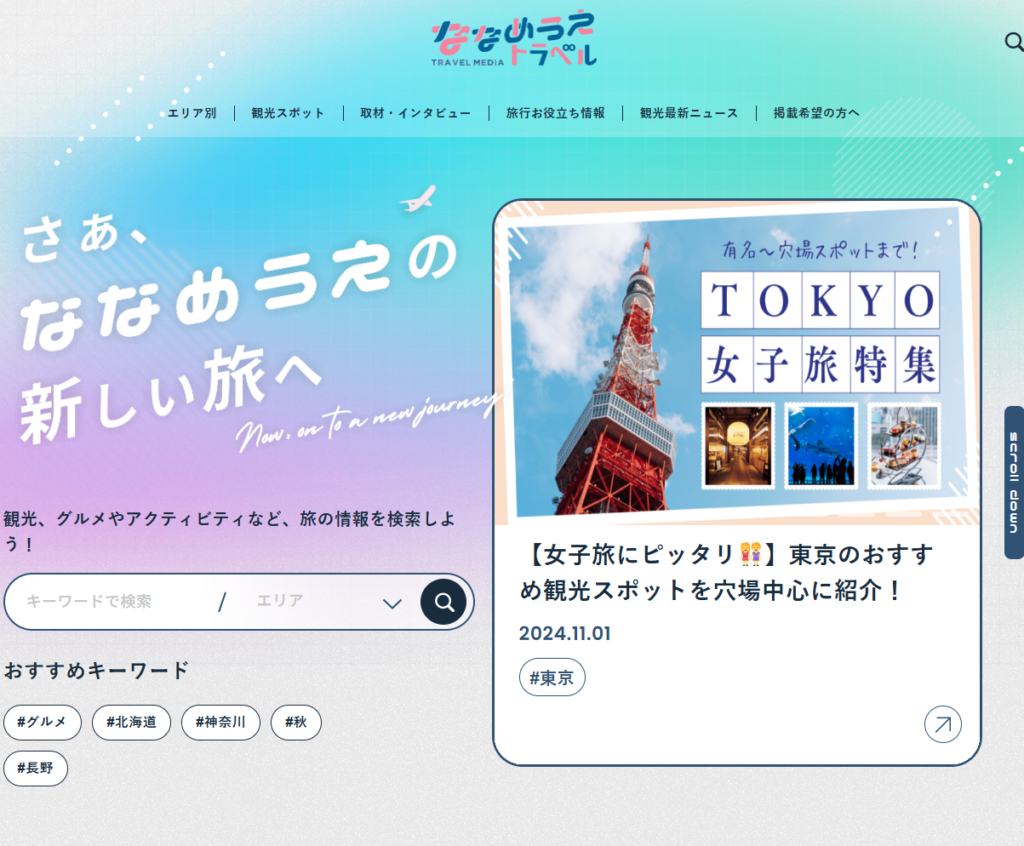Open the 観光スポット navigation menu
Image resolution: width=1024 pixels, height=846 pixels.
287,113
